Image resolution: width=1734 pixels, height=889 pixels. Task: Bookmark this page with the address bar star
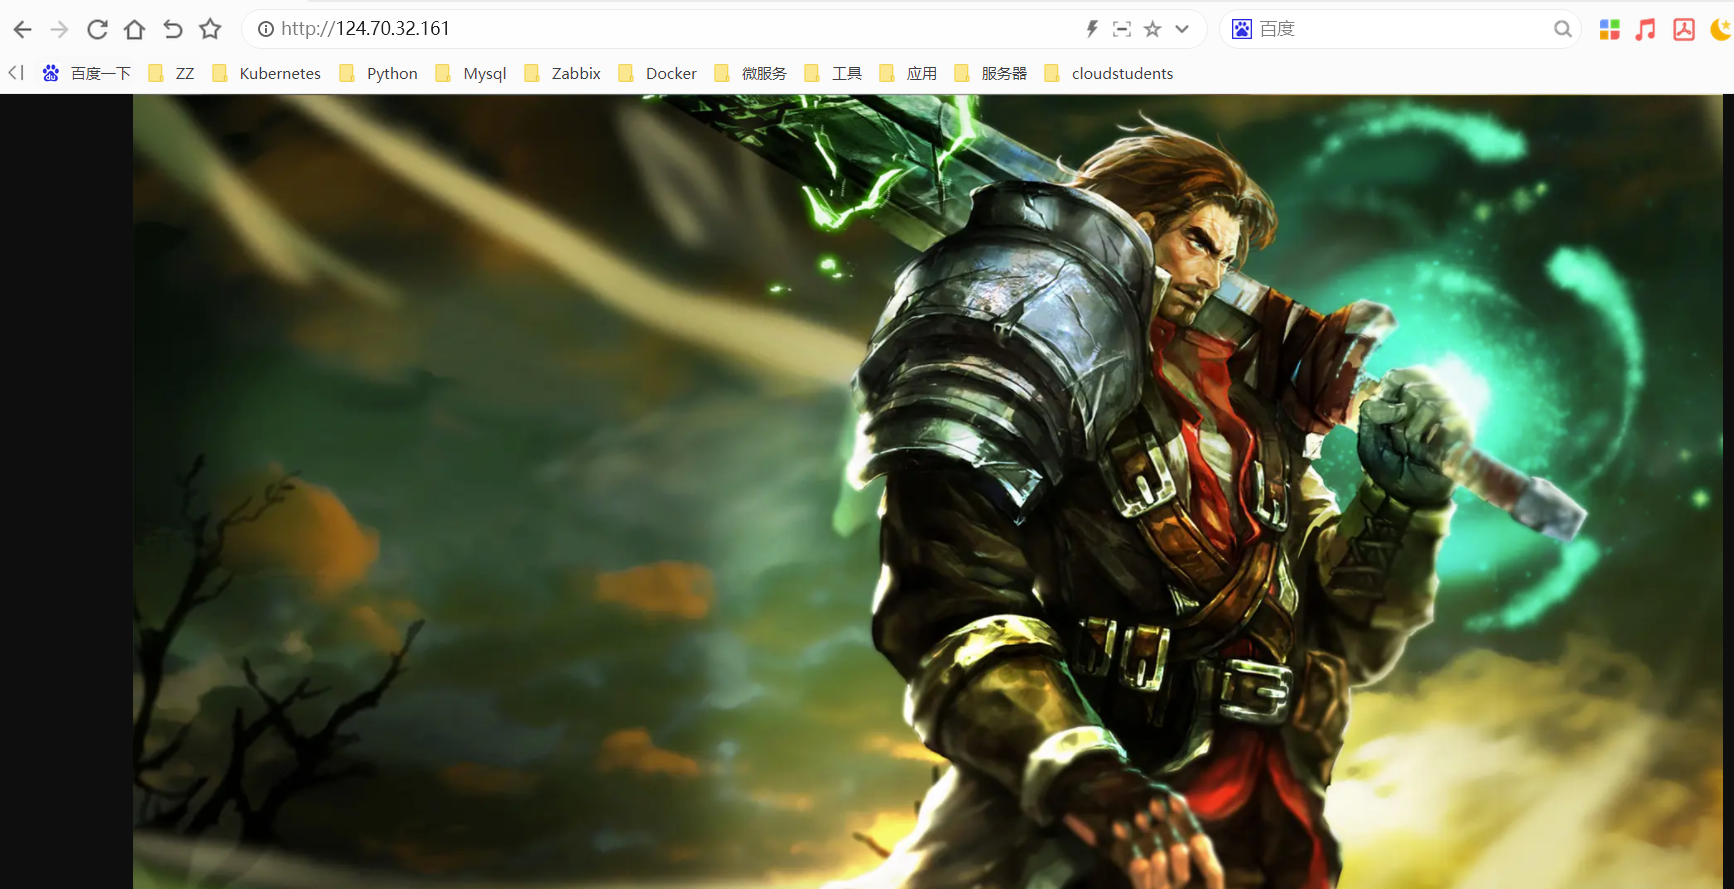tap(1153, 29)
